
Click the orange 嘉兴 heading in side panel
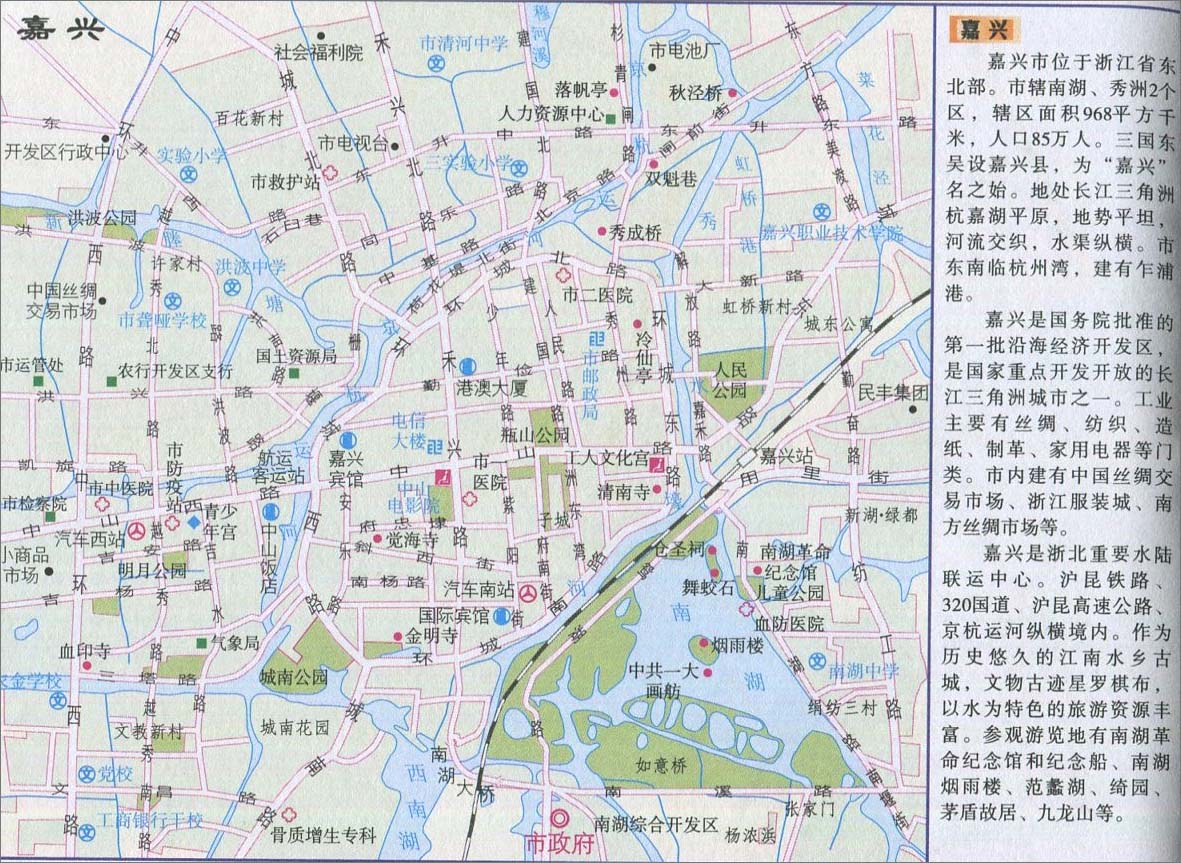click(970, 28)
